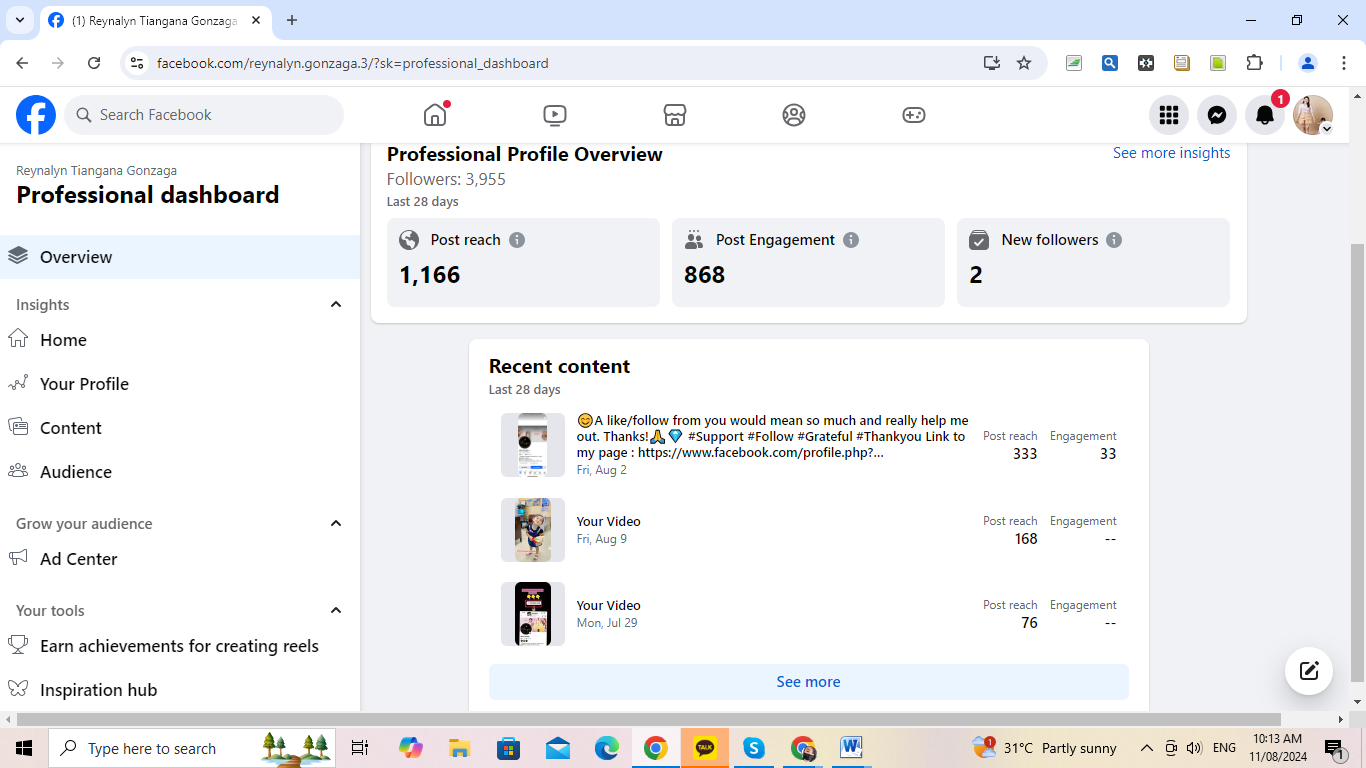Image resolution: width=1366 pixels, height=768 pixels.
Task: Click the Aug 2 post thumbnail
Action: point(533,445)
